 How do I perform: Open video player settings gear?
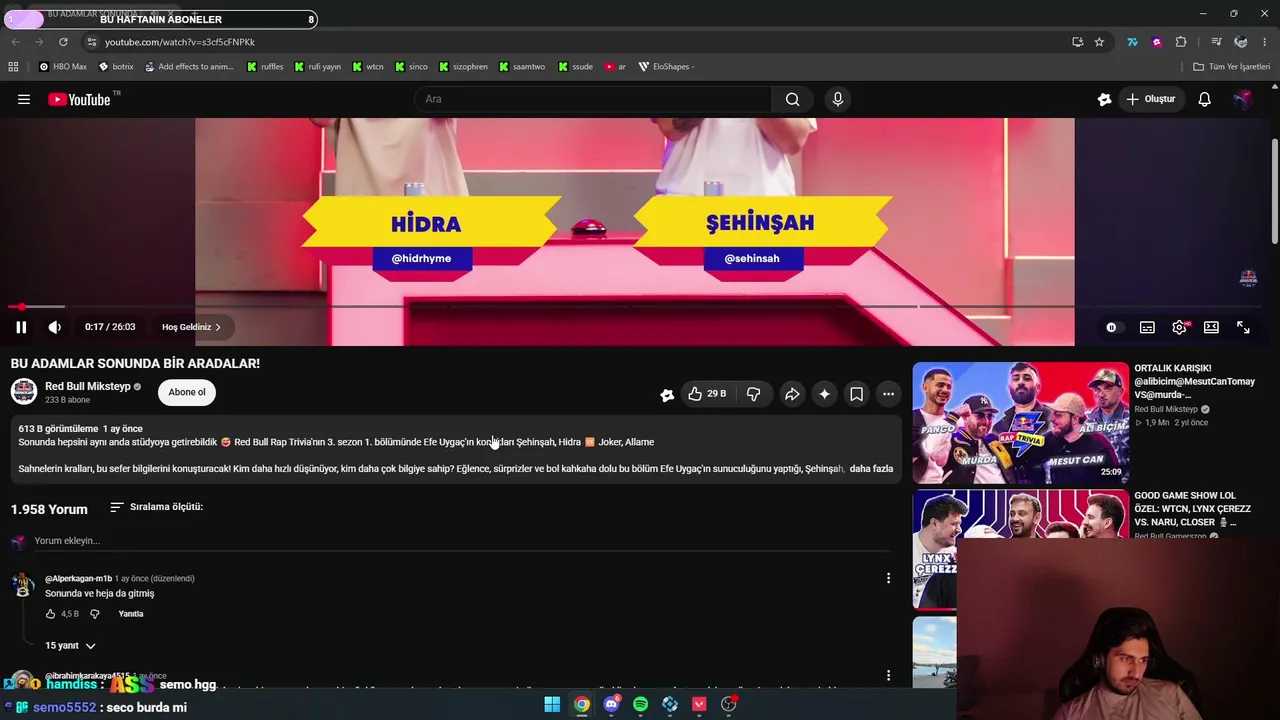tap(1180, 327)
